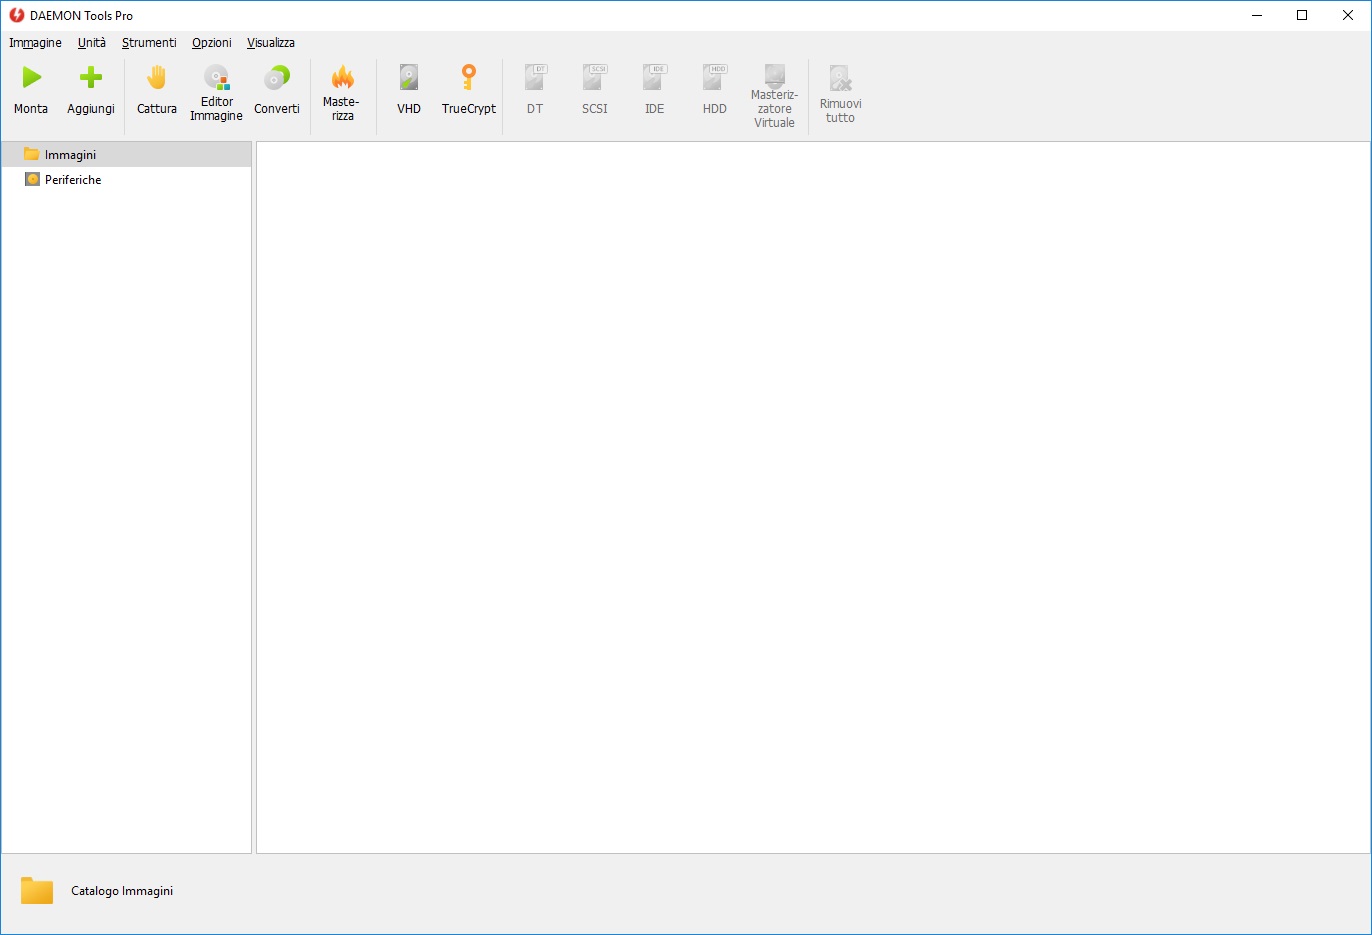Select Periferiche in the sidebar tree

(x=126, y=180)
